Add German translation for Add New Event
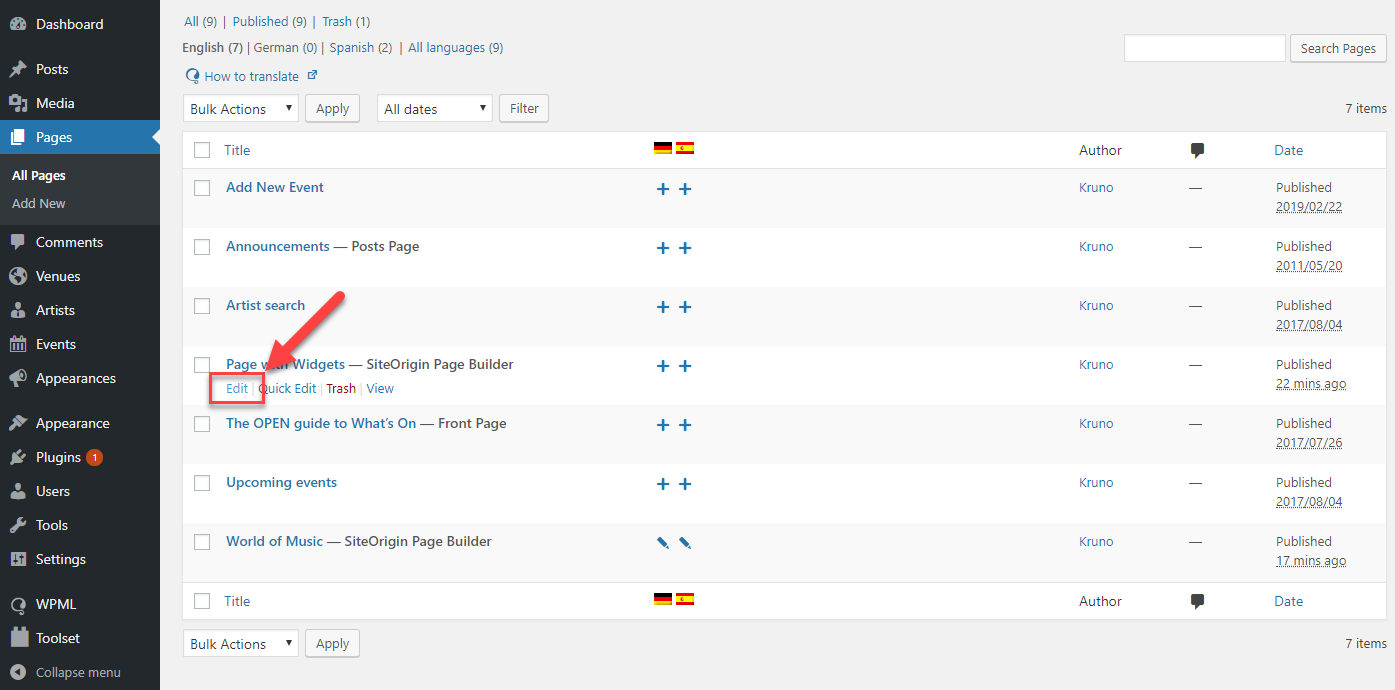The image size is (1395, 690). [662, 189]
